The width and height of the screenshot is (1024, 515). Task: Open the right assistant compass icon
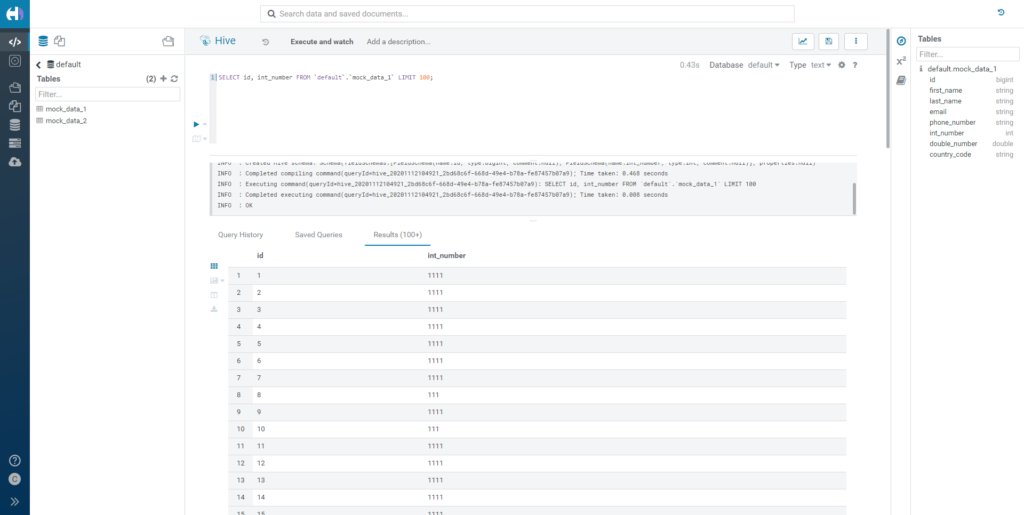click(x=901, y=41)
